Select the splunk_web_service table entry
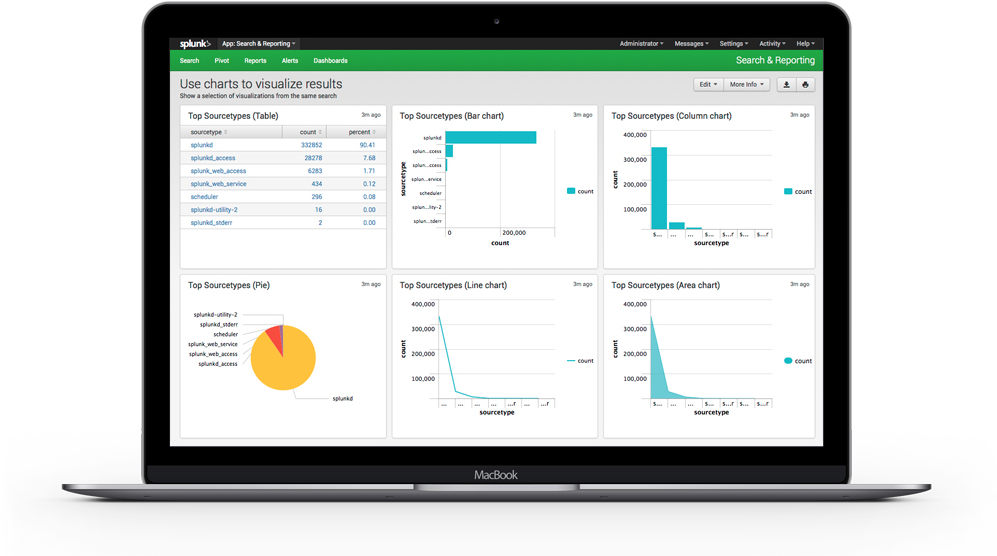 pyautogui.click(x=218, y=184)
